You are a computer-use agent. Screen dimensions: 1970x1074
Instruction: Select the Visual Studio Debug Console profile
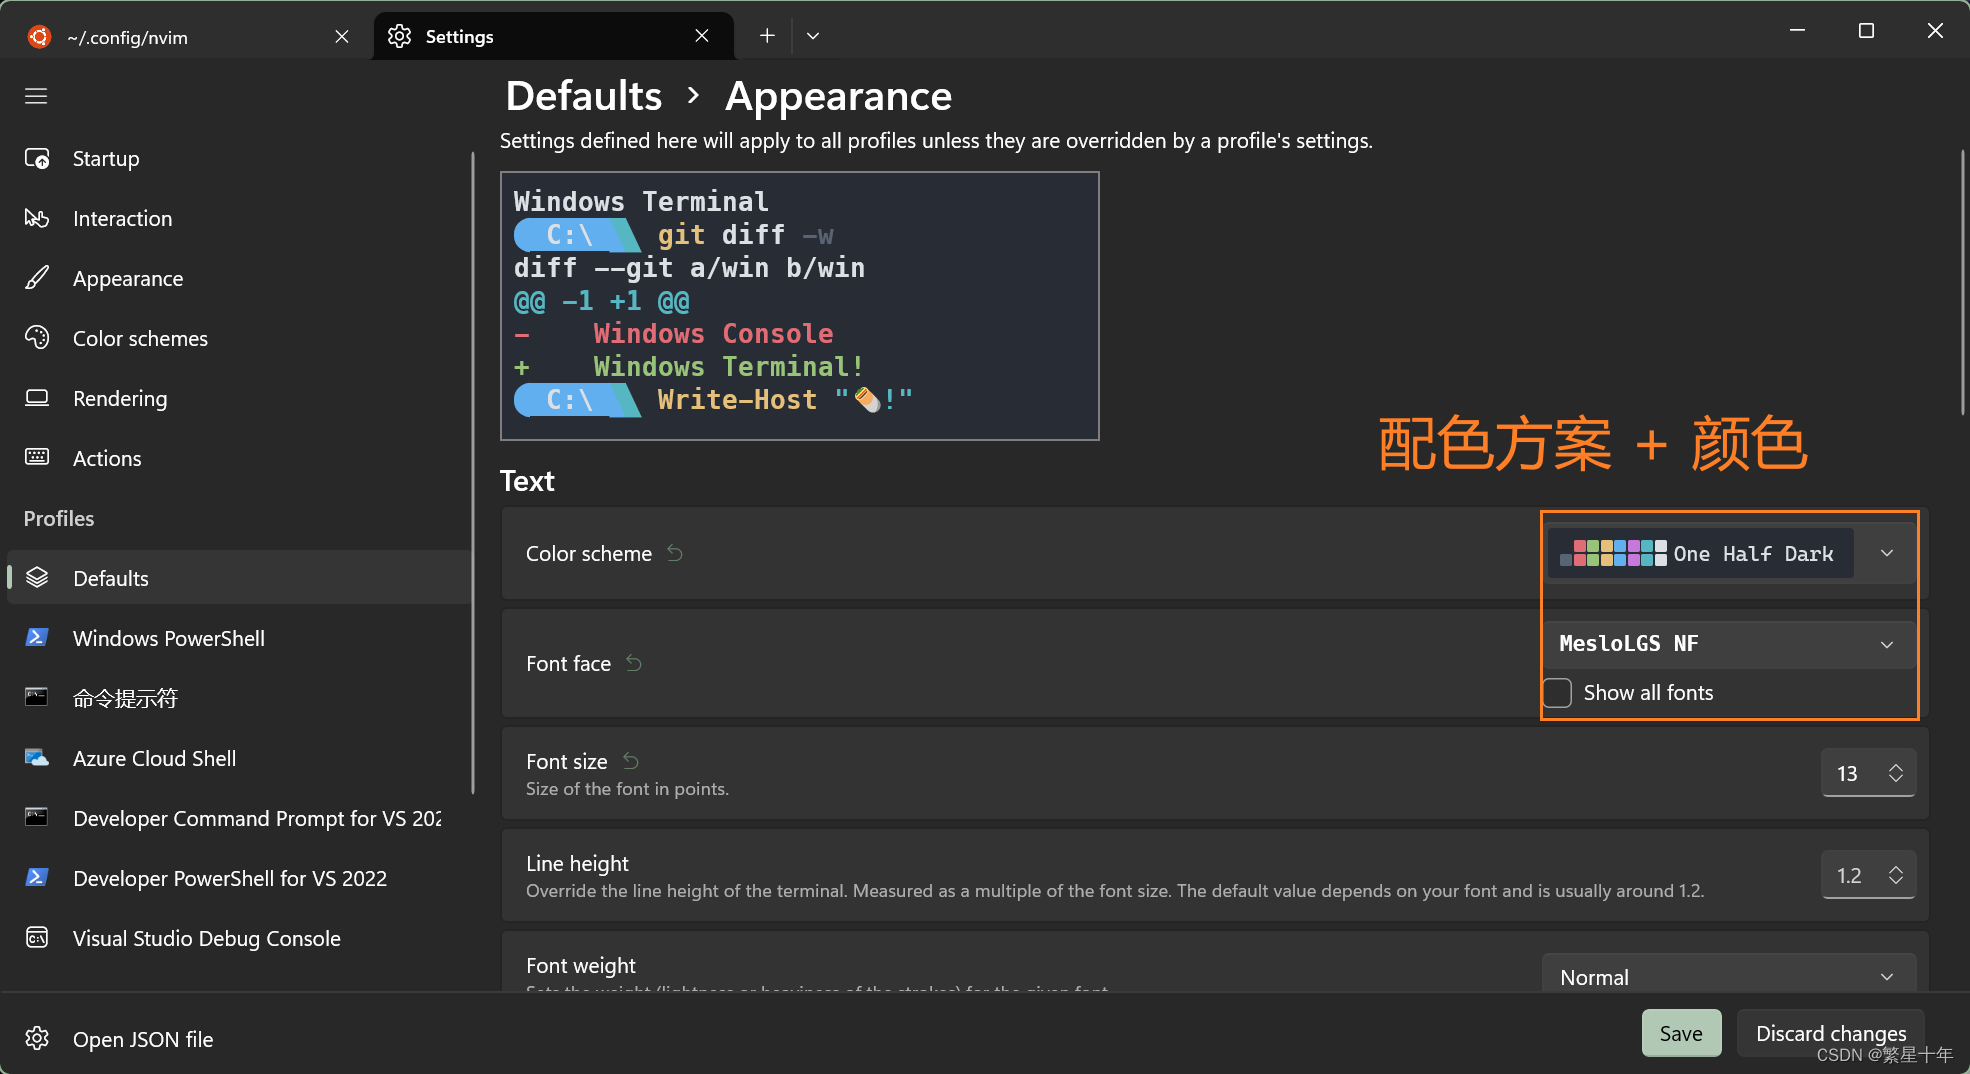coord(237,938)
